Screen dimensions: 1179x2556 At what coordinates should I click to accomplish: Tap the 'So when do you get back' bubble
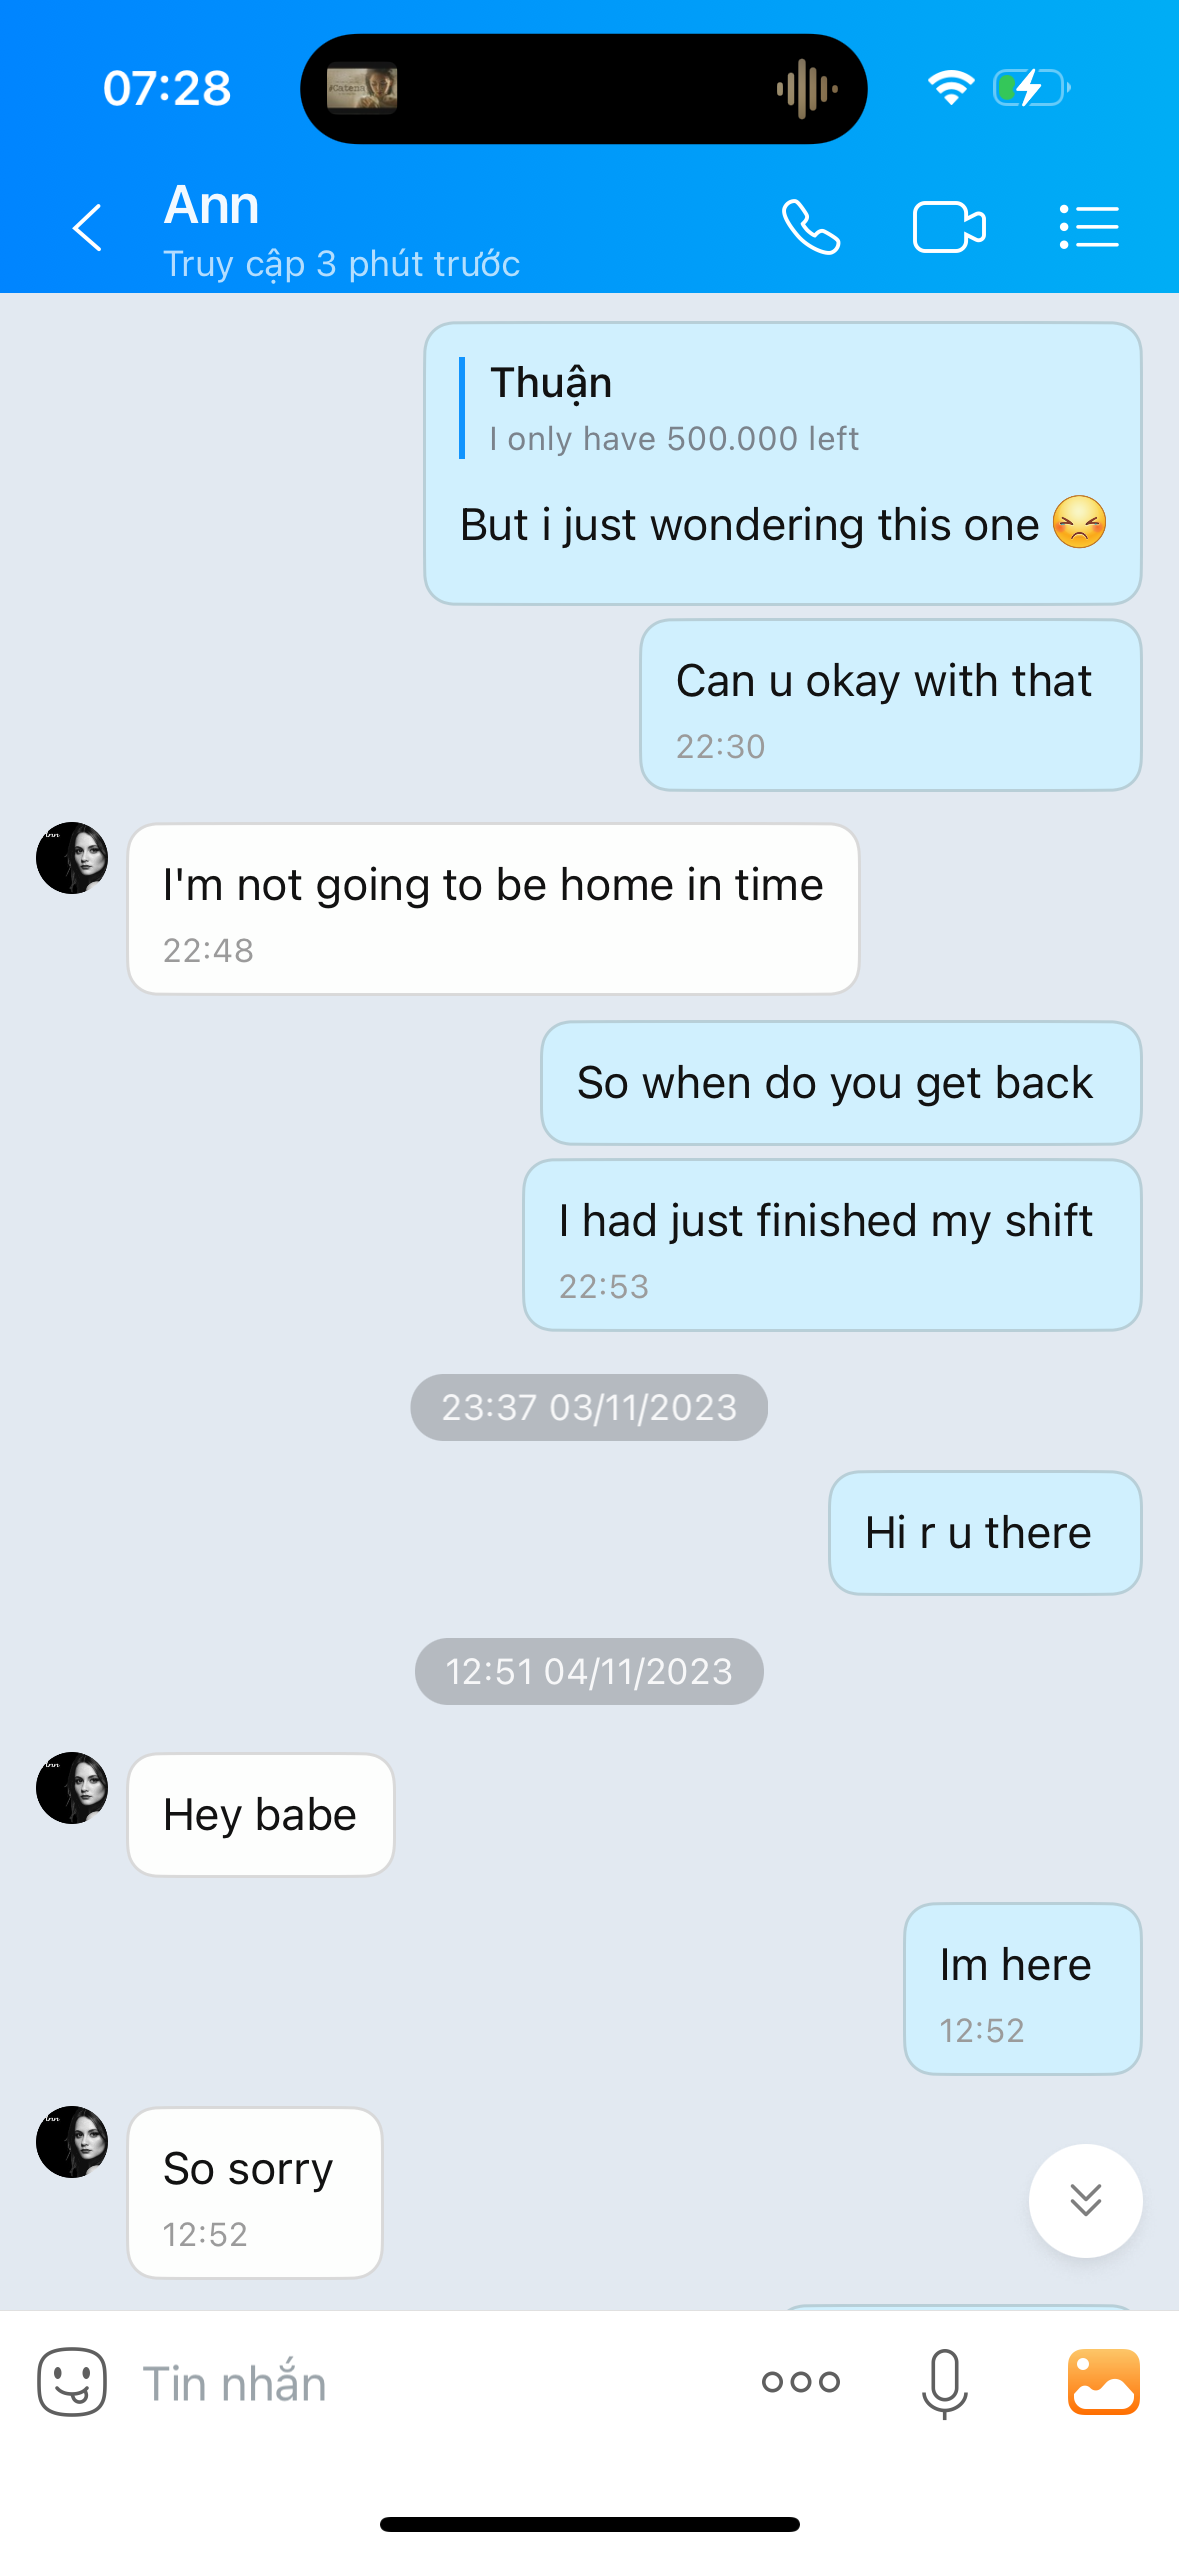click(x=840, y=1083)
